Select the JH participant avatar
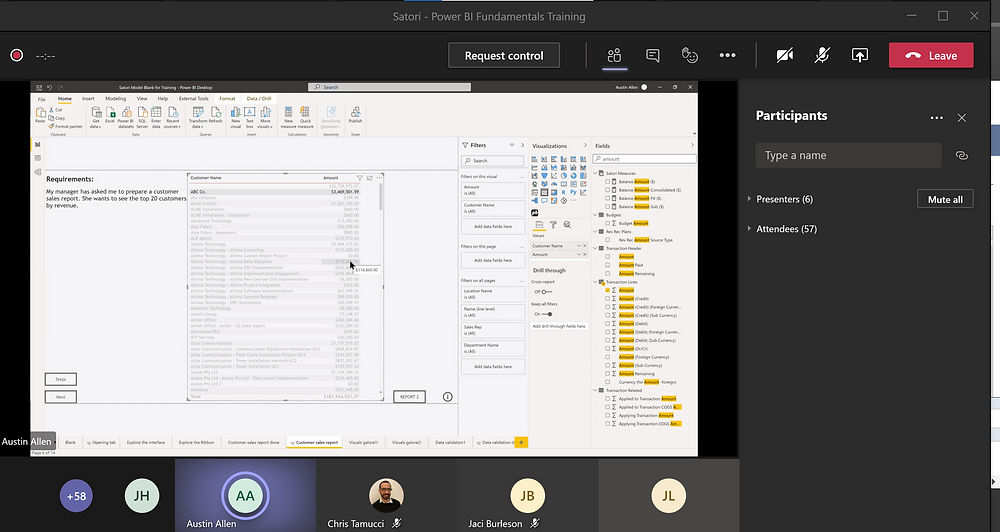Screen dimensions: 1000x532 [142, 496]
